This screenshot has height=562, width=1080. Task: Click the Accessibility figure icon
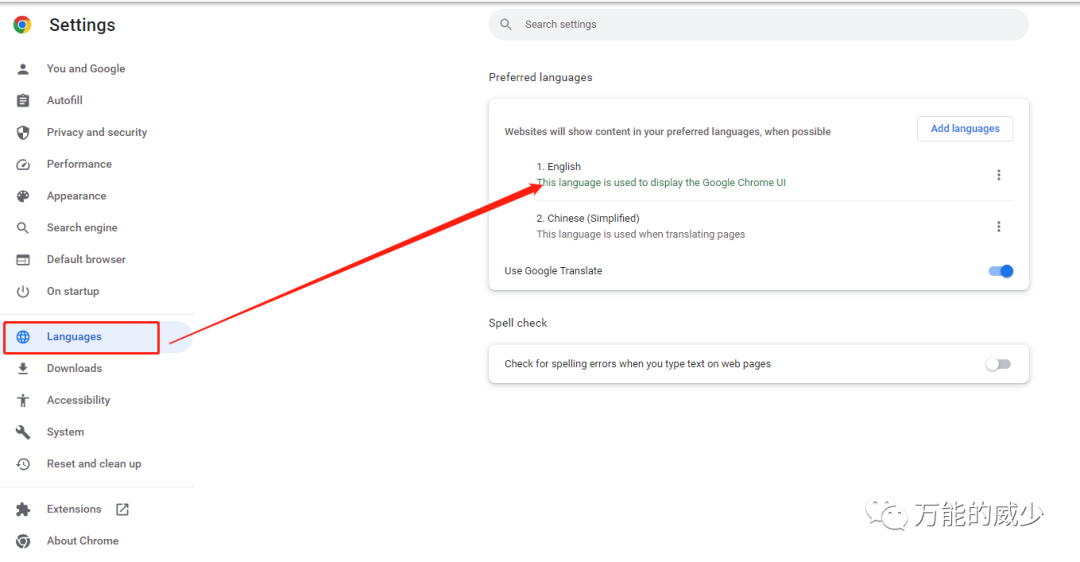[x=23, y=400]
